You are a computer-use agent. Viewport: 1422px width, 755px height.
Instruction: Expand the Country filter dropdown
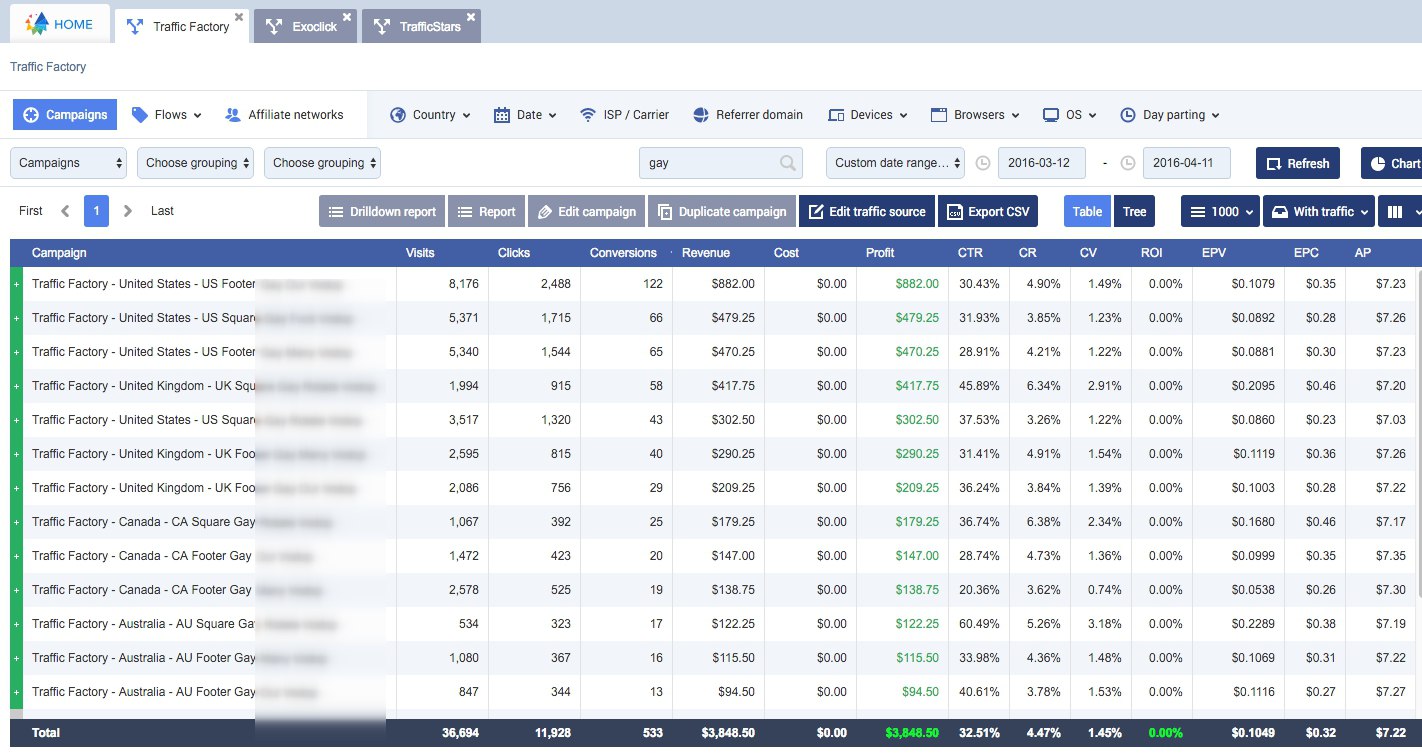tap(431, 115)
